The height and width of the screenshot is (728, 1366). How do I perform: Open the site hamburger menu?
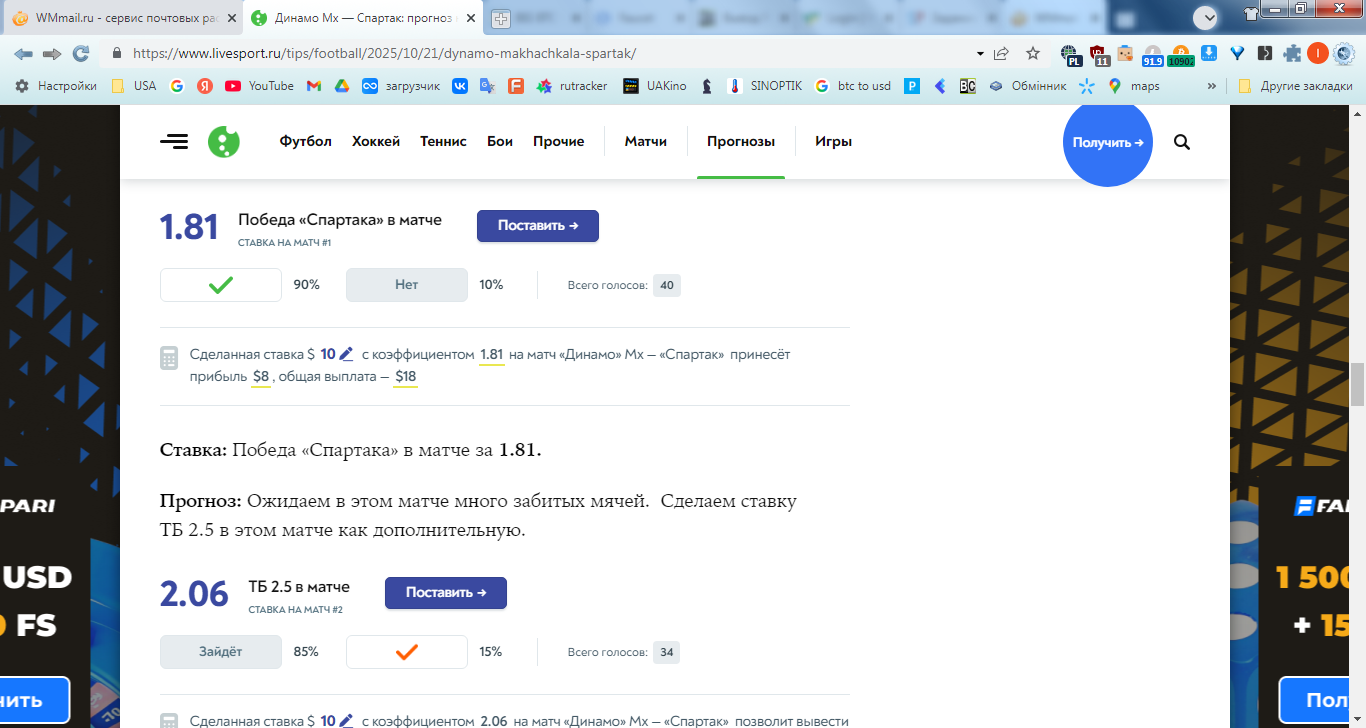coord(174,142)
